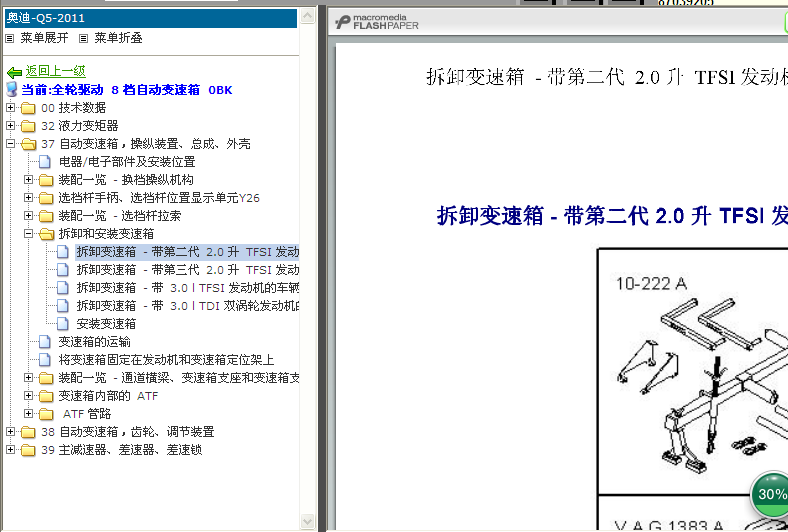
Task: Click the open folder icon for 37 自动变速箱
Action: 28,144
